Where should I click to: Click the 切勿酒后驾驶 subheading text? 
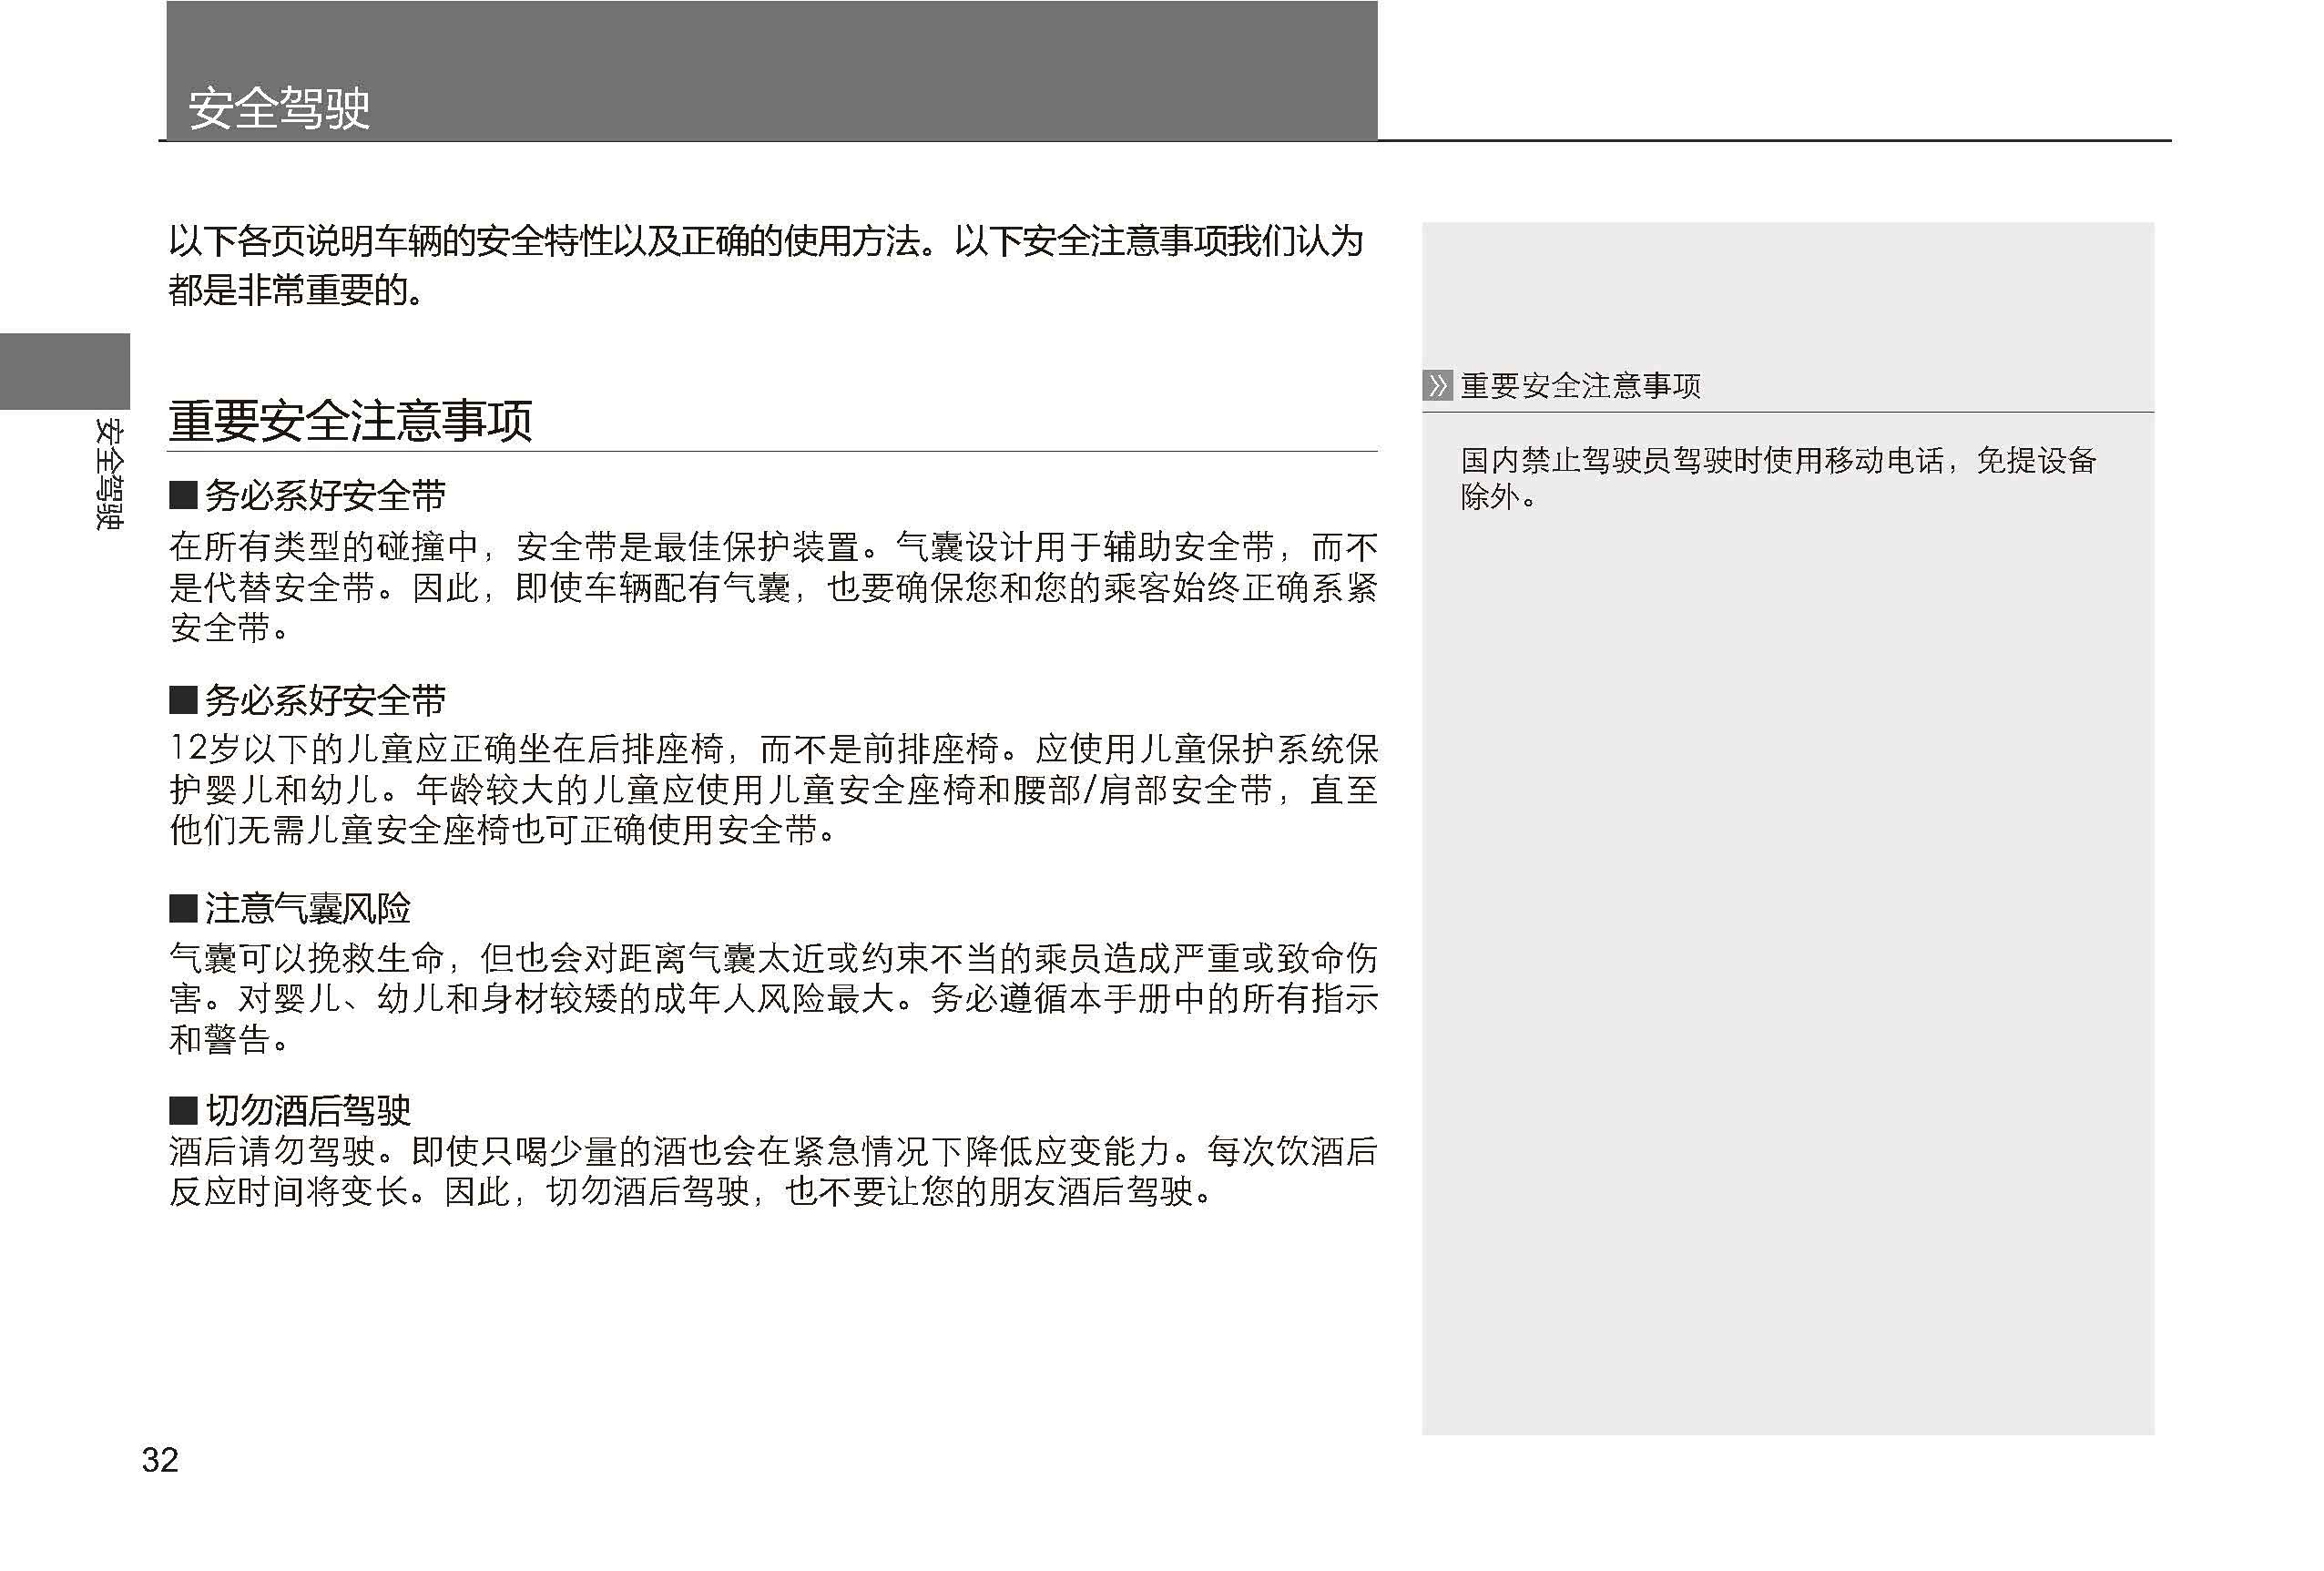pos(308,1110)
